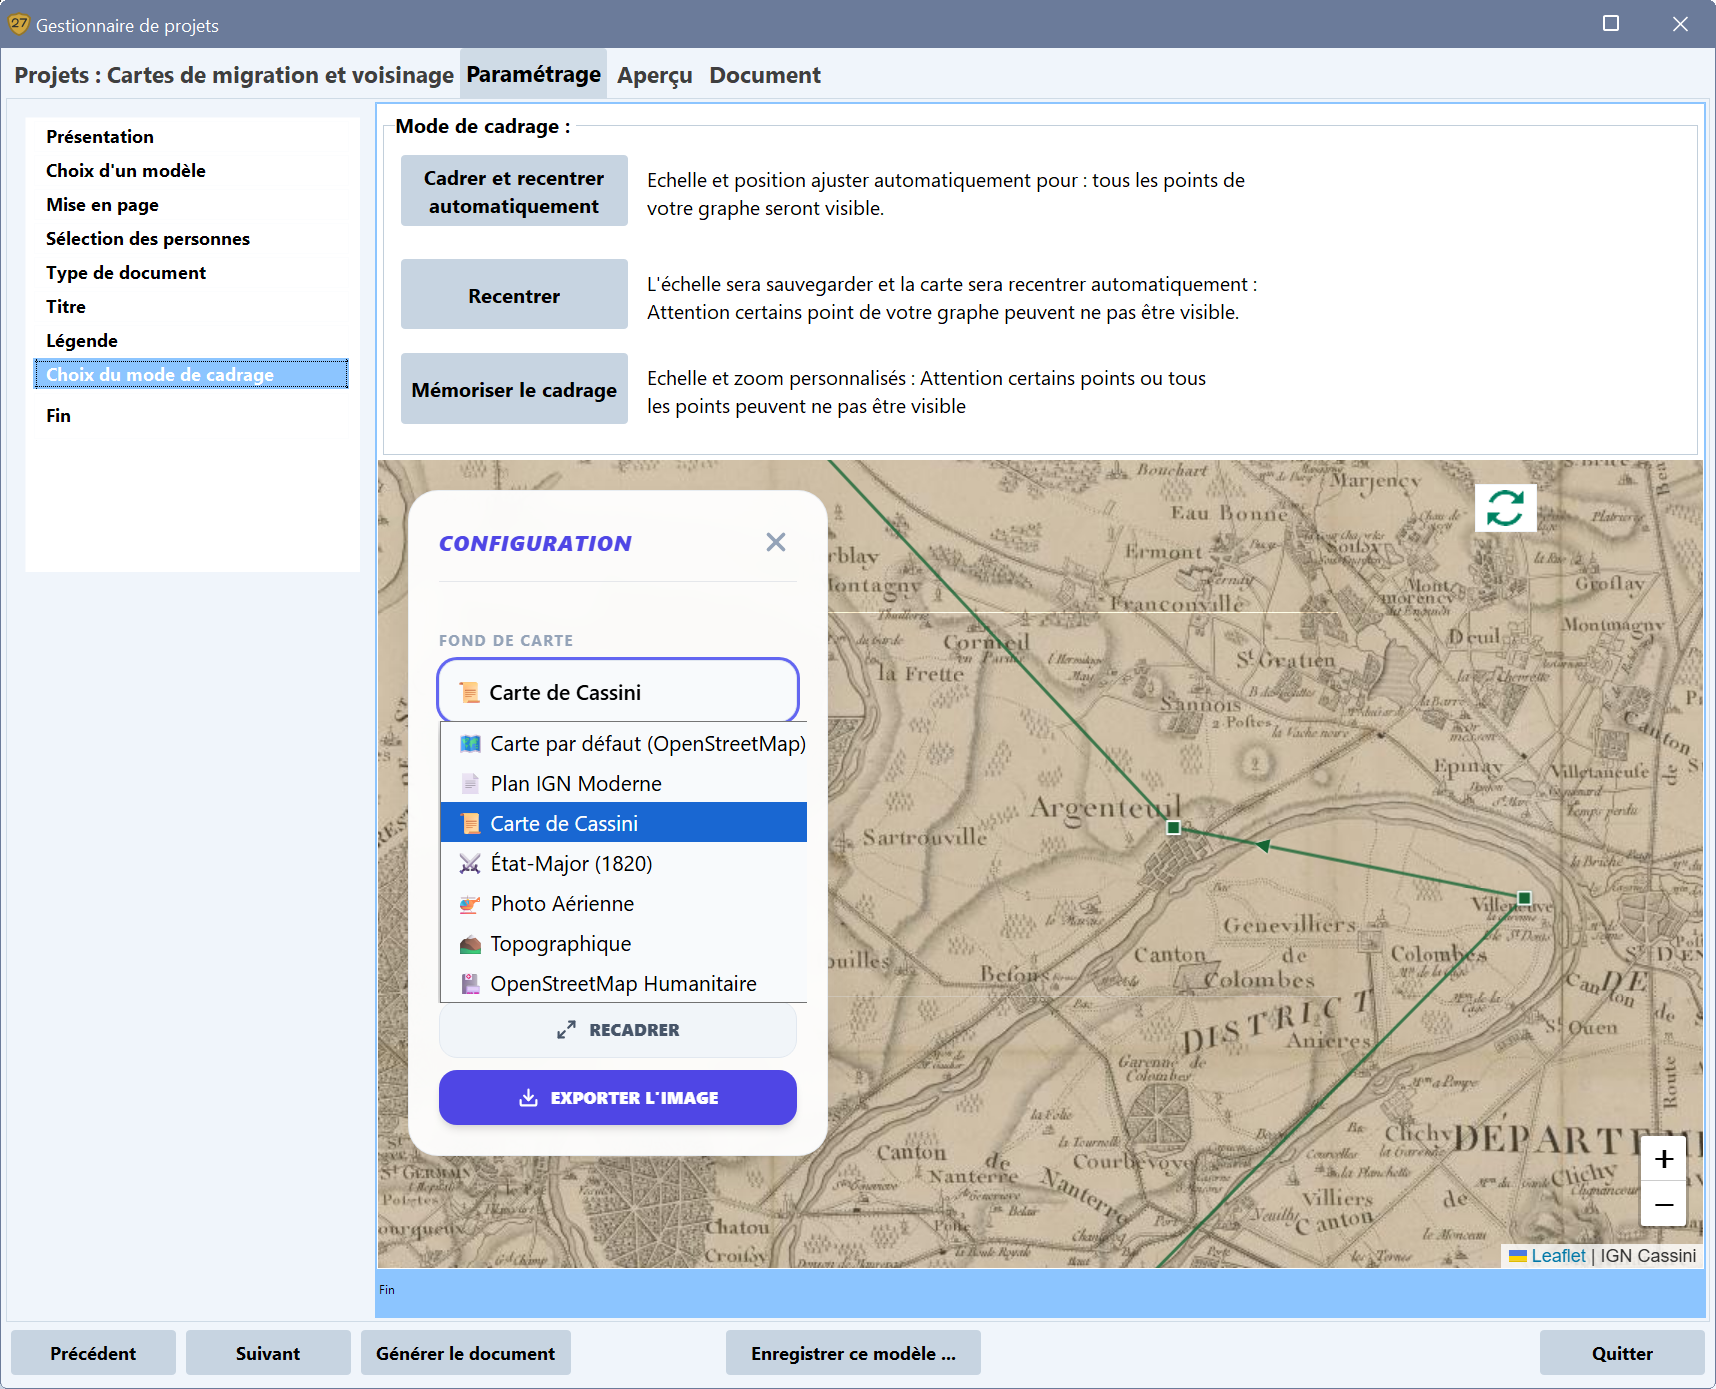Screen dimensions: 1716x1389
Task: Click the arrowhead on the green route line
Action: 1263,846
